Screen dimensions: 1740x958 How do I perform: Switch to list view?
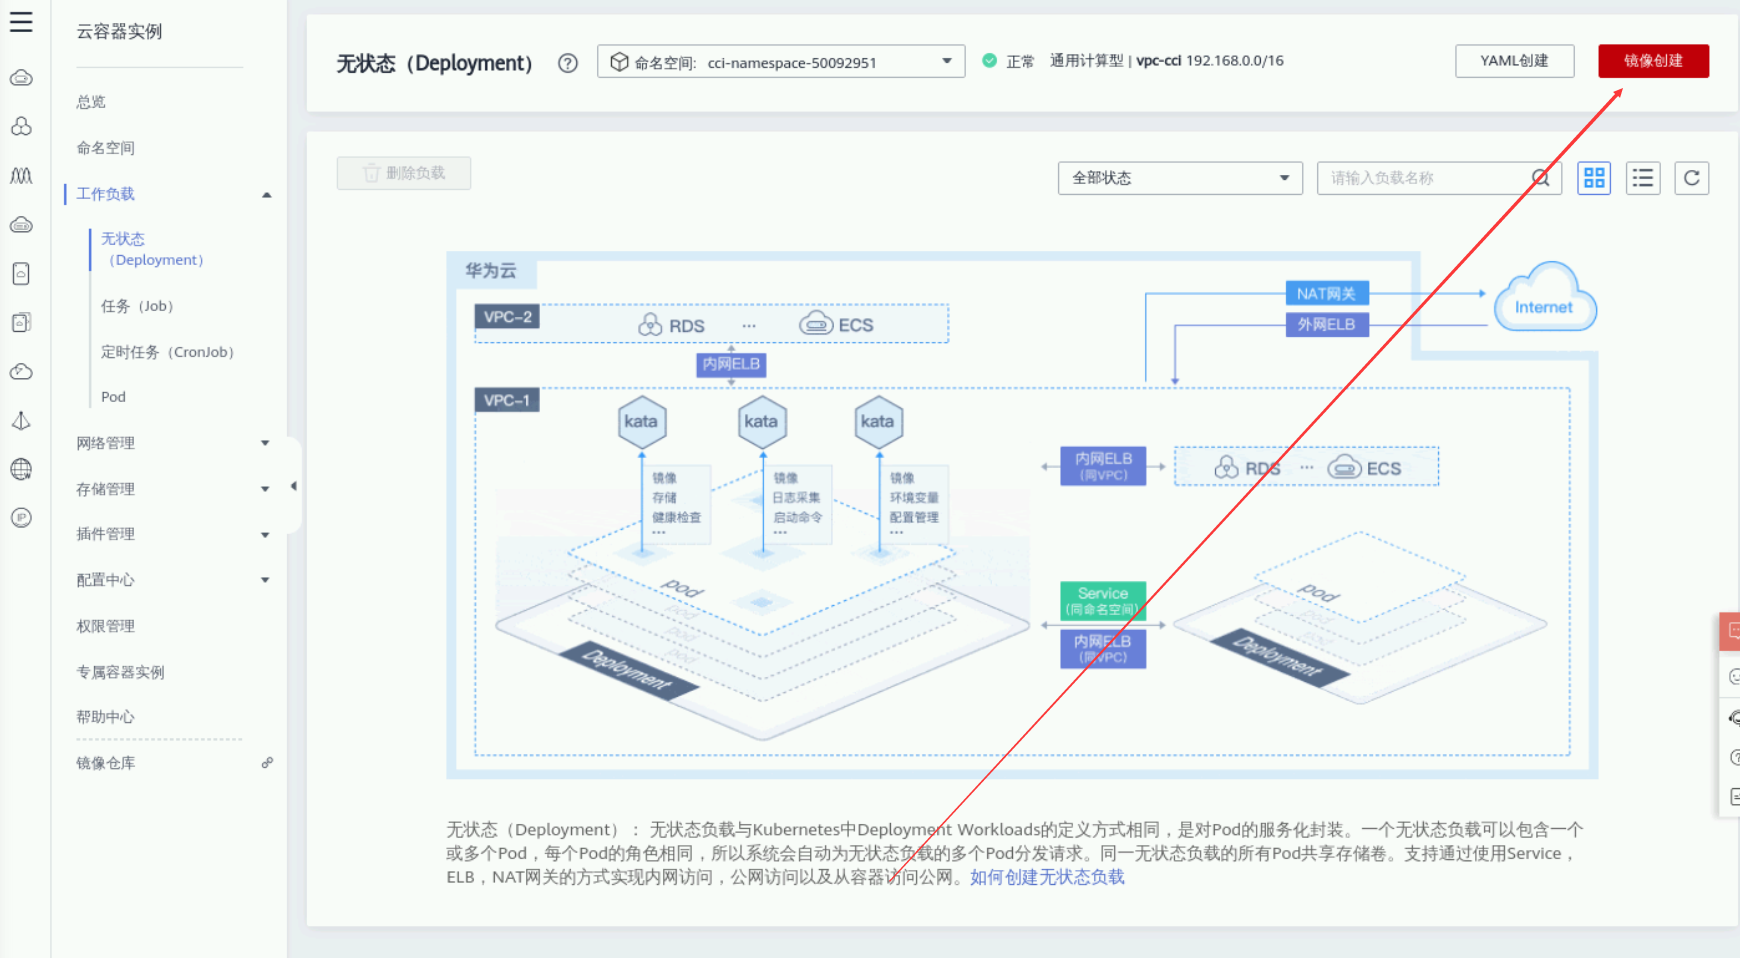click(1643, 178)
